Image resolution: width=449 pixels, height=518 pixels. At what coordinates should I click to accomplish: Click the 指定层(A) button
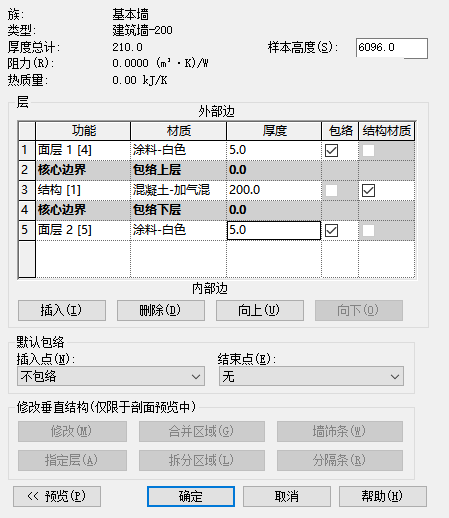72,460
